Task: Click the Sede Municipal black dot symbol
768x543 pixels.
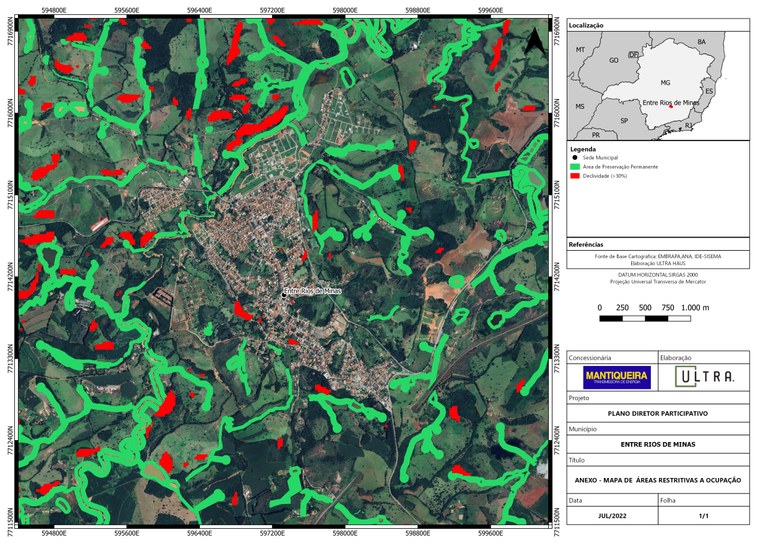Action: 574,158
